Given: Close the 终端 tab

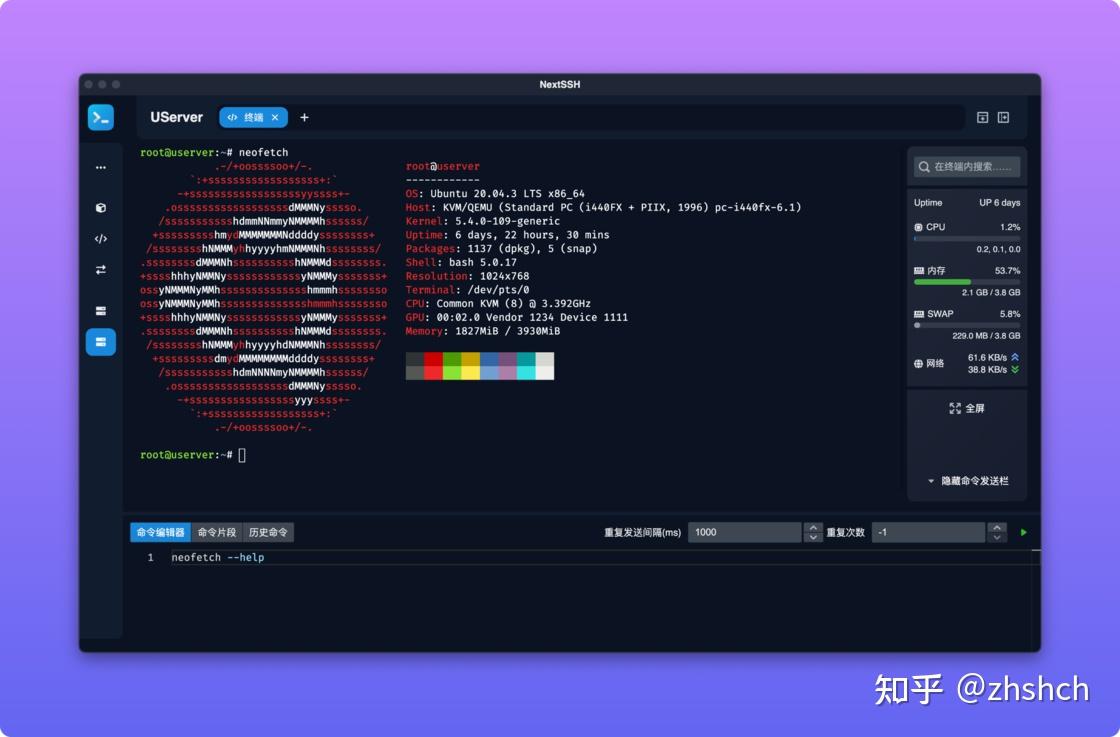Looking at the screenshot, I should (276, 117).
